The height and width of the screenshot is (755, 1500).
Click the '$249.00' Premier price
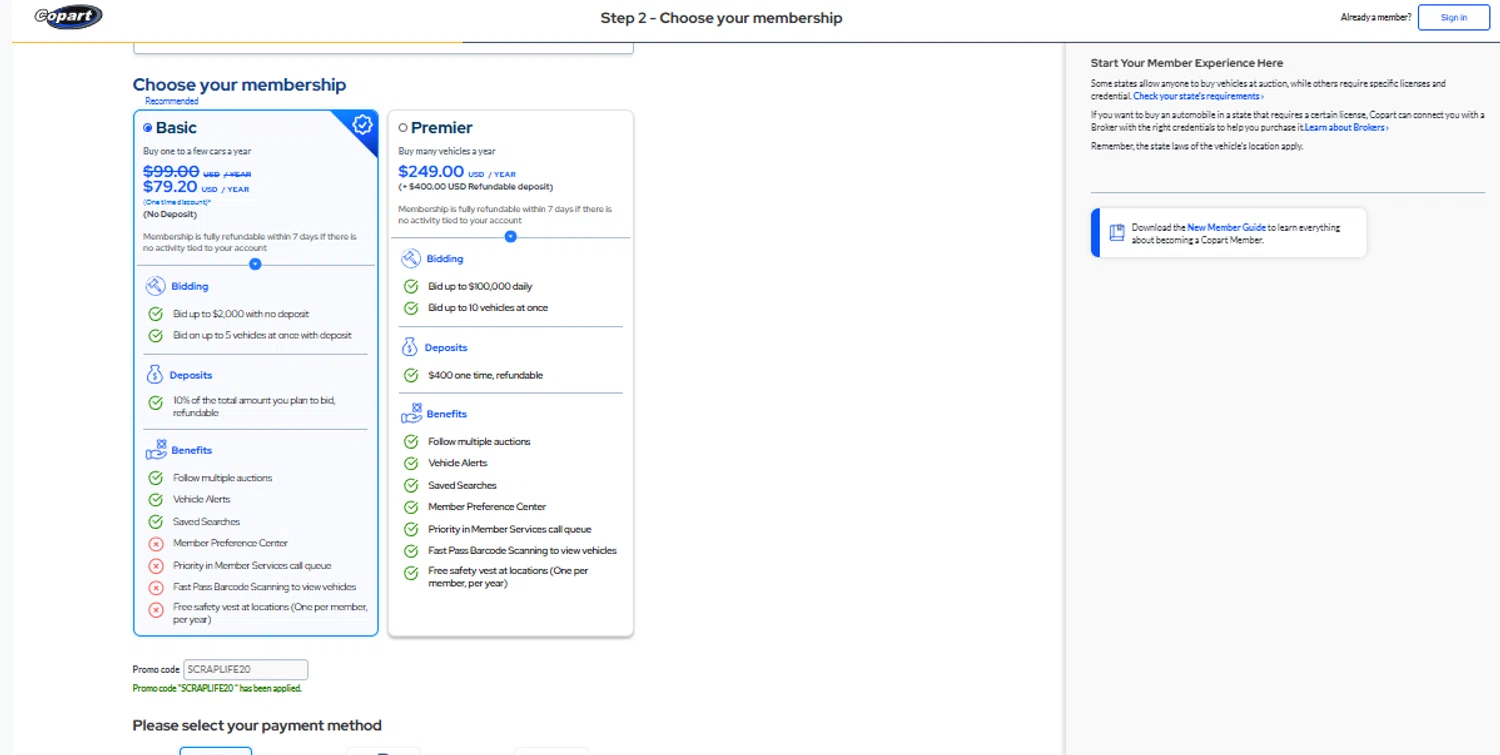click(x=431, y=172)
